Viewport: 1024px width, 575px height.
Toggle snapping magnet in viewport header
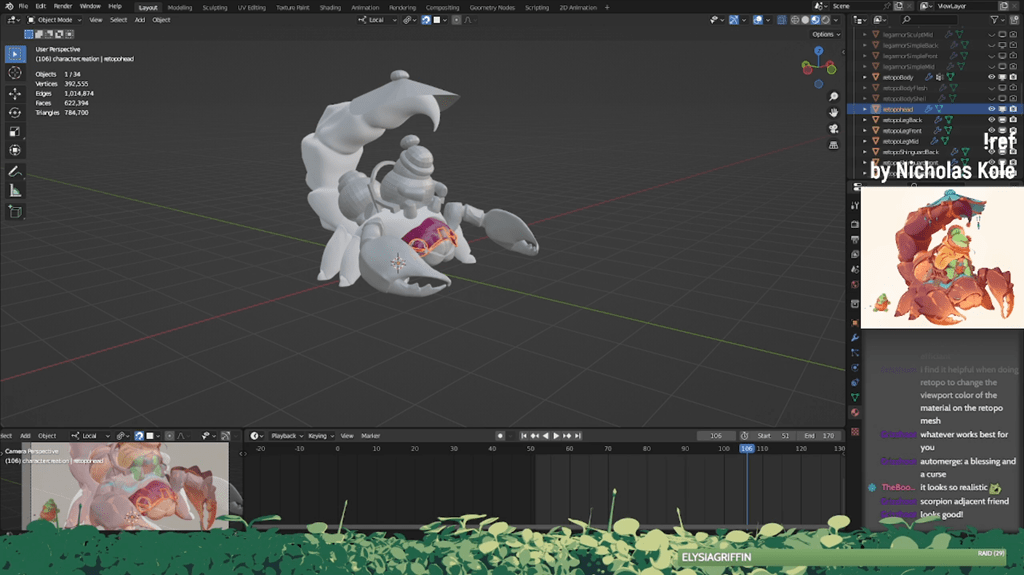pos(426,20)
